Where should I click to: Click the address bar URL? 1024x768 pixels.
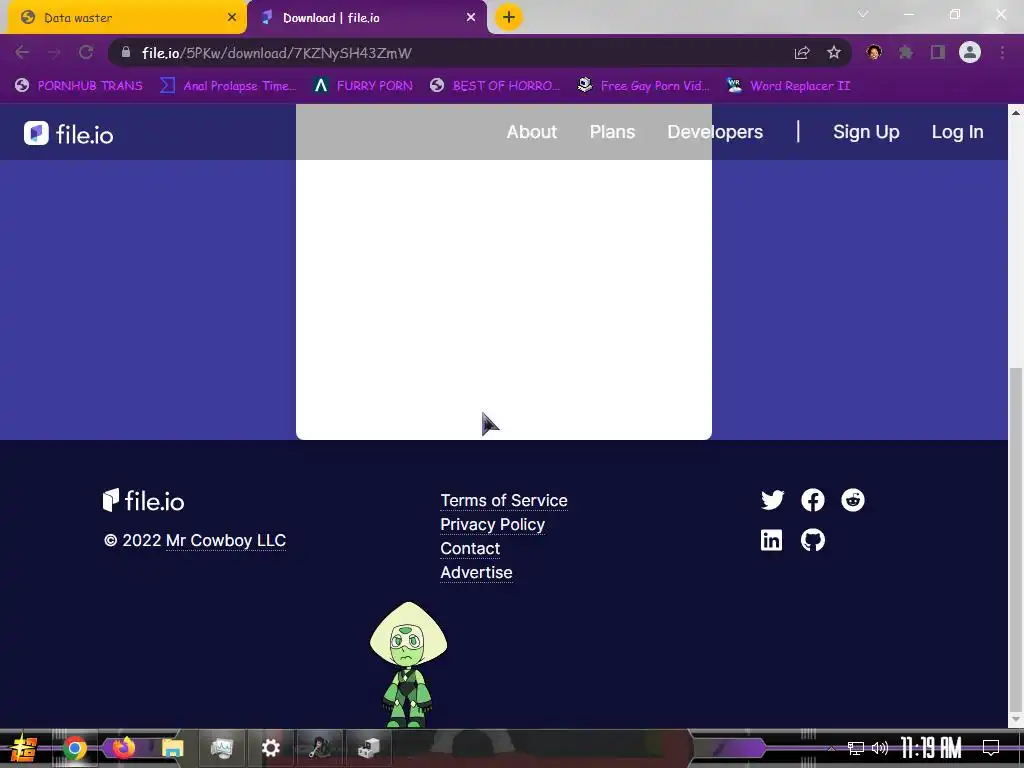(277, 53)
